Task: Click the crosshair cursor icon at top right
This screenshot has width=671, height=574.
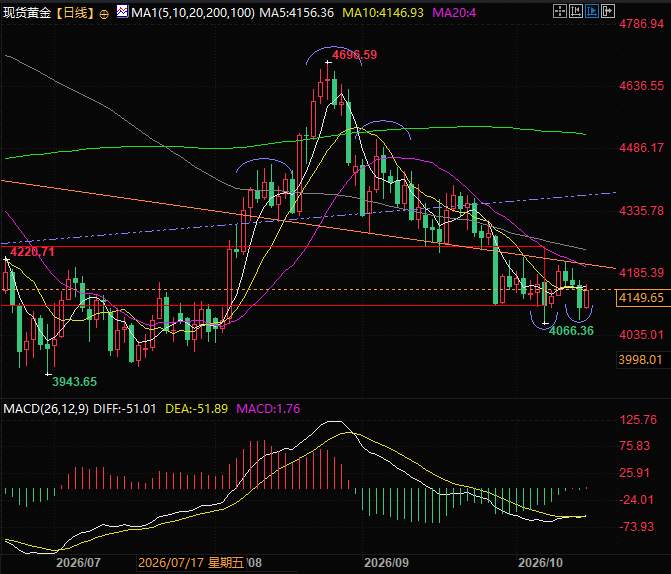Action: tap(559, 11)
